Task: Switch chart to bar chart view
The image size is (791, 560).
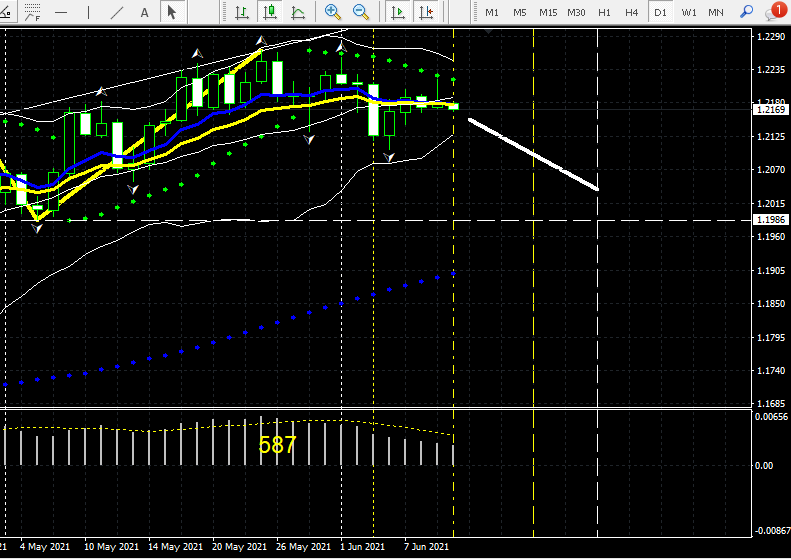Action: click(242, 12)
